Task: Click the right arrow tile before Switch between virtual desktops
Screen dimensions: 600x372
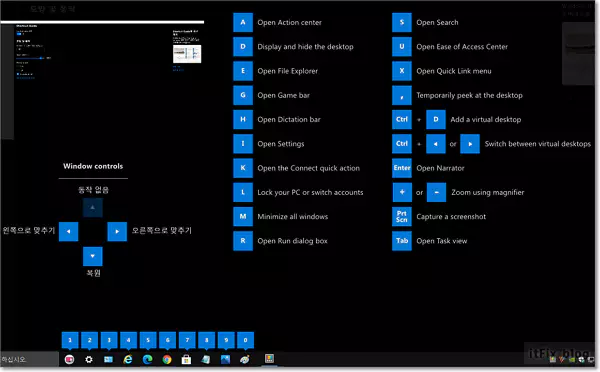Action: pos(470,144)
